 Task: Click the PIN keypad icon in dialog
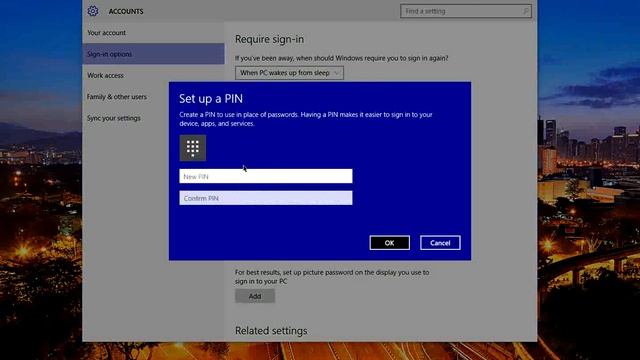[193, 148]
